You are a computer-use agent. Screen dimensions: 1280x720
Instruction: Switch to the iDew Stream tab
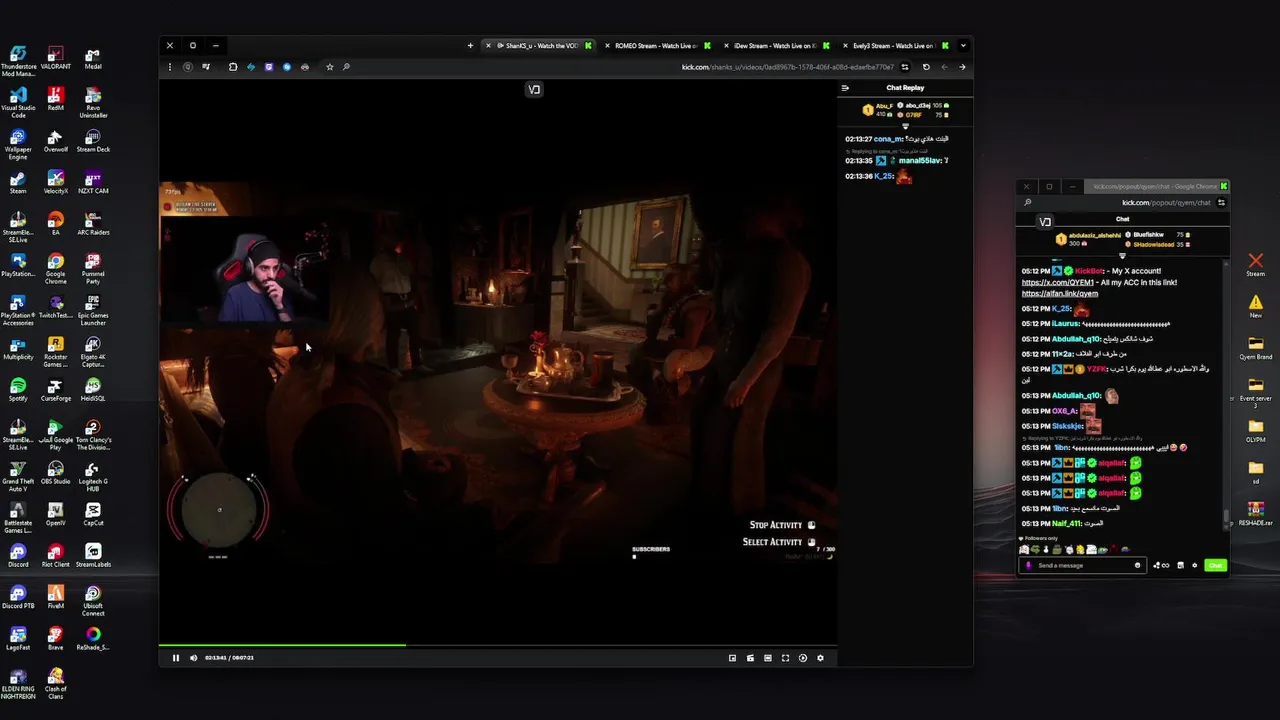pos(776,46)
